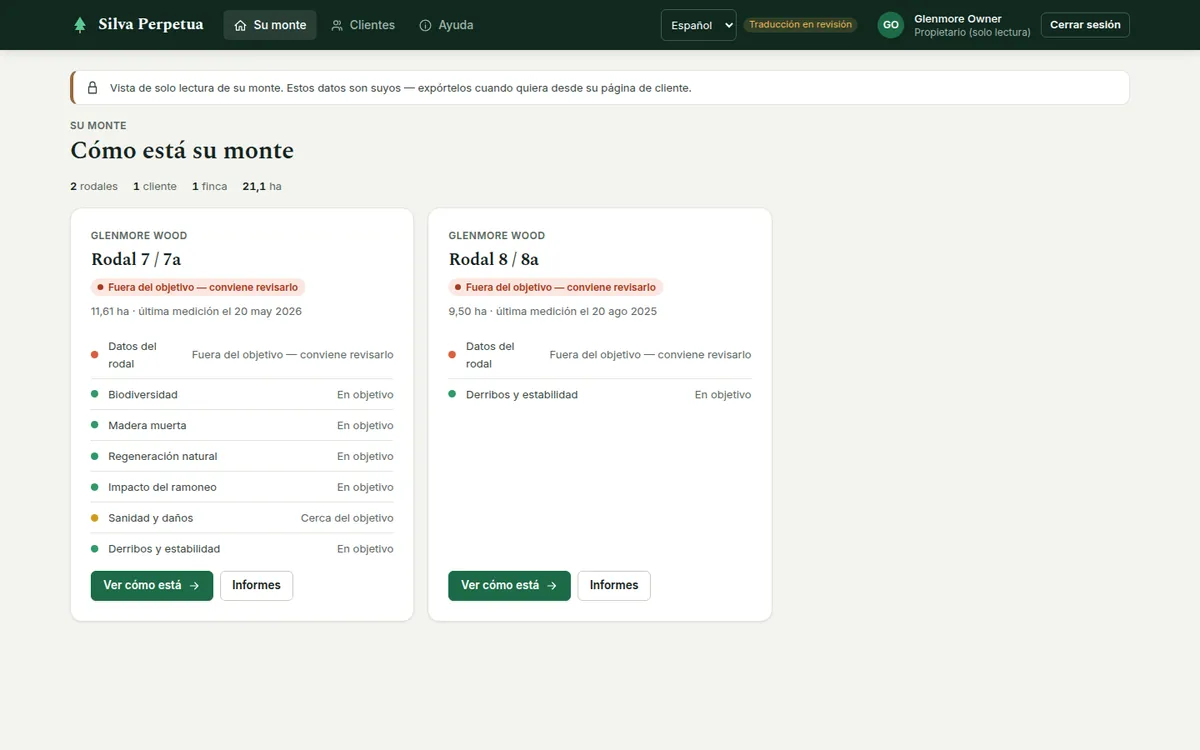Screen dimensions: 1200x750
Task: Click Cerca del objetivo status text
Action: [x=347, y=518]
